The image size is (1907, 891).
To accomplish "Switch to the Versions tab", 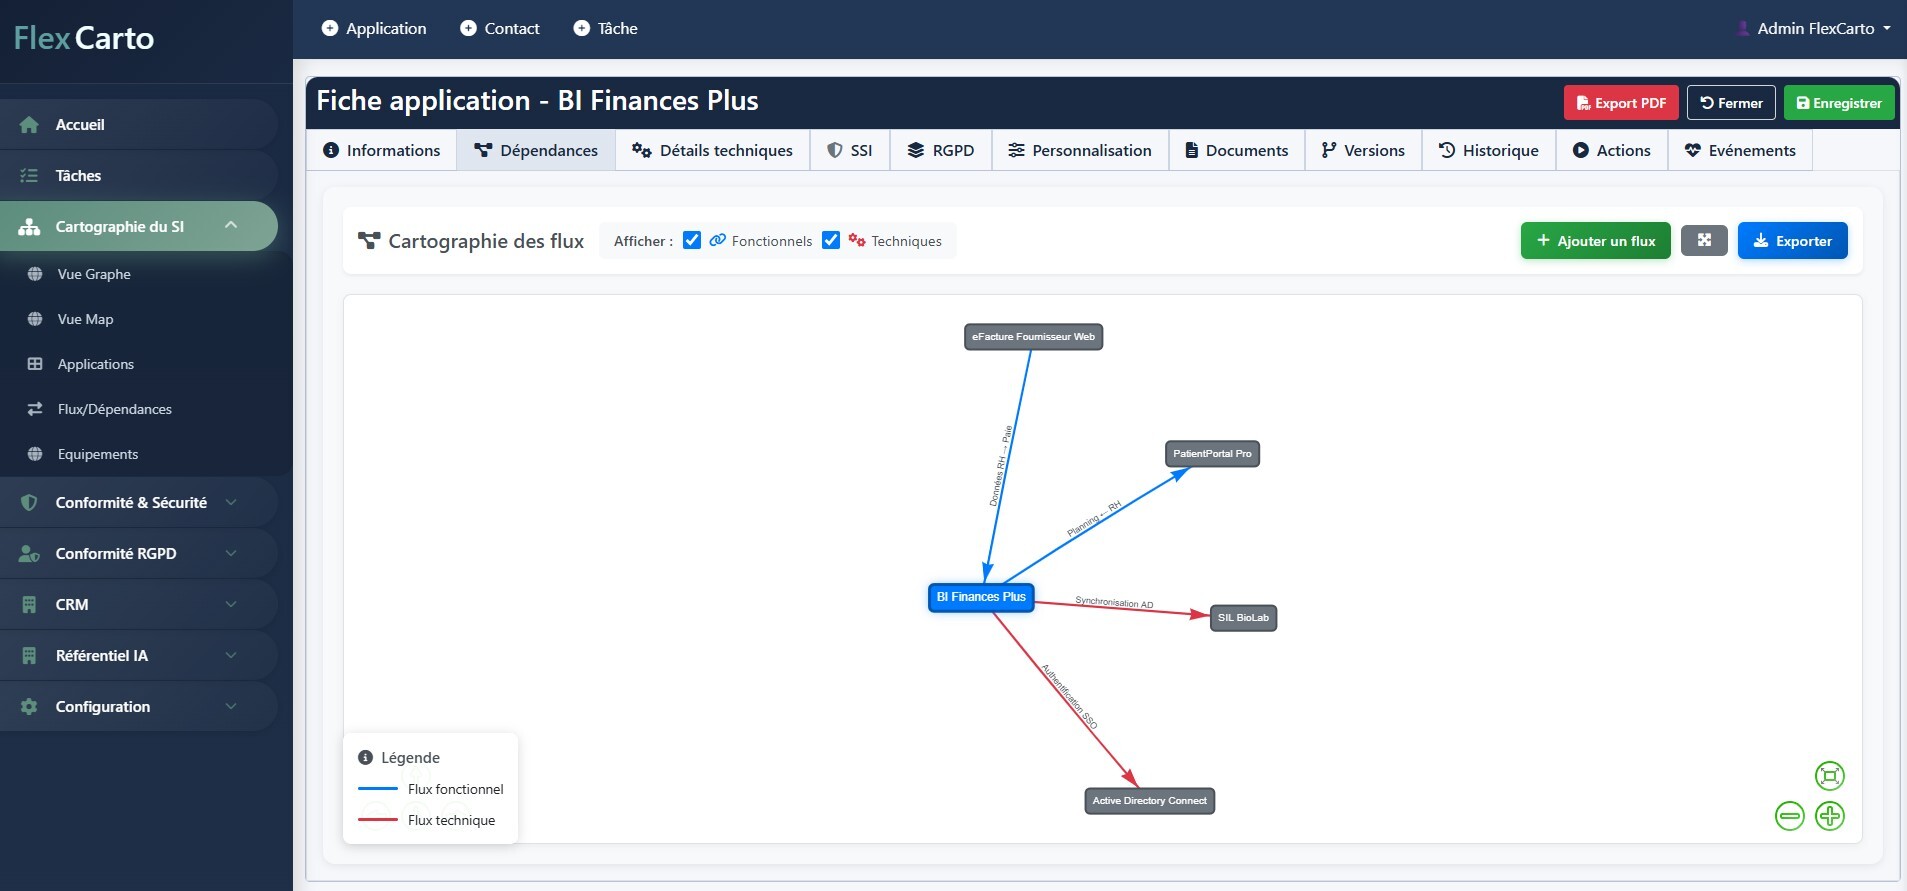I will [x=1363, y=150].
